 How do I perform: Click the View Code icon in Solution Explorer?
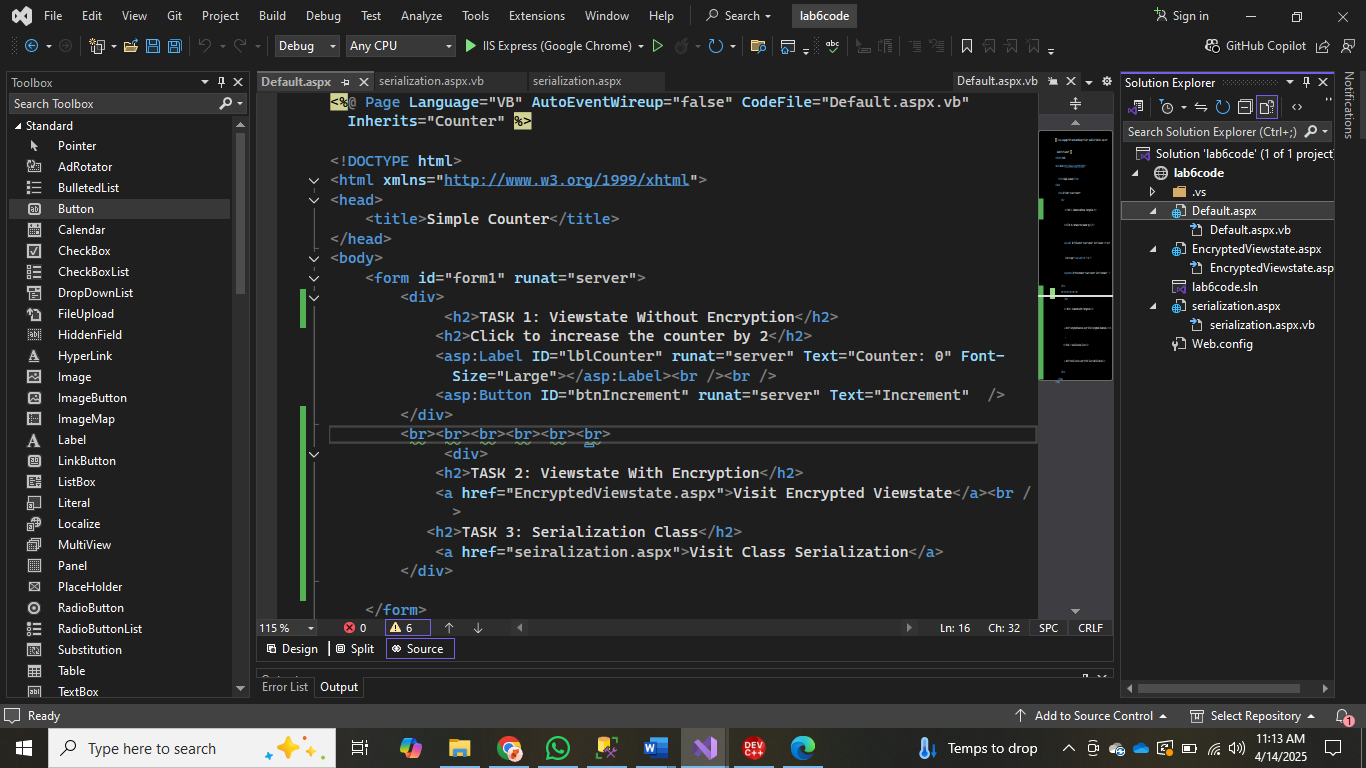point(1297,107)
